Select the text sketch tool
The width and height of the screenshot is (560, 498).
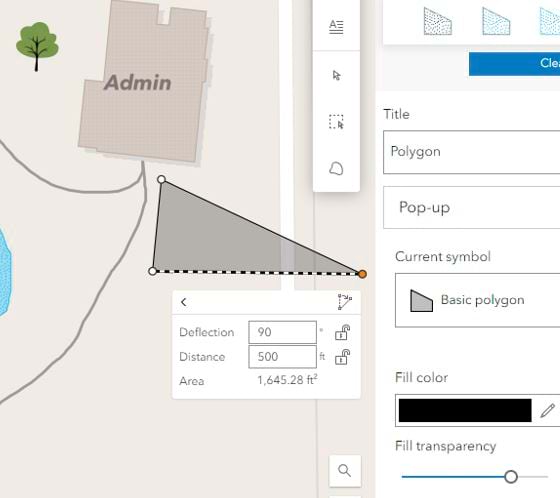coord(336,27)
